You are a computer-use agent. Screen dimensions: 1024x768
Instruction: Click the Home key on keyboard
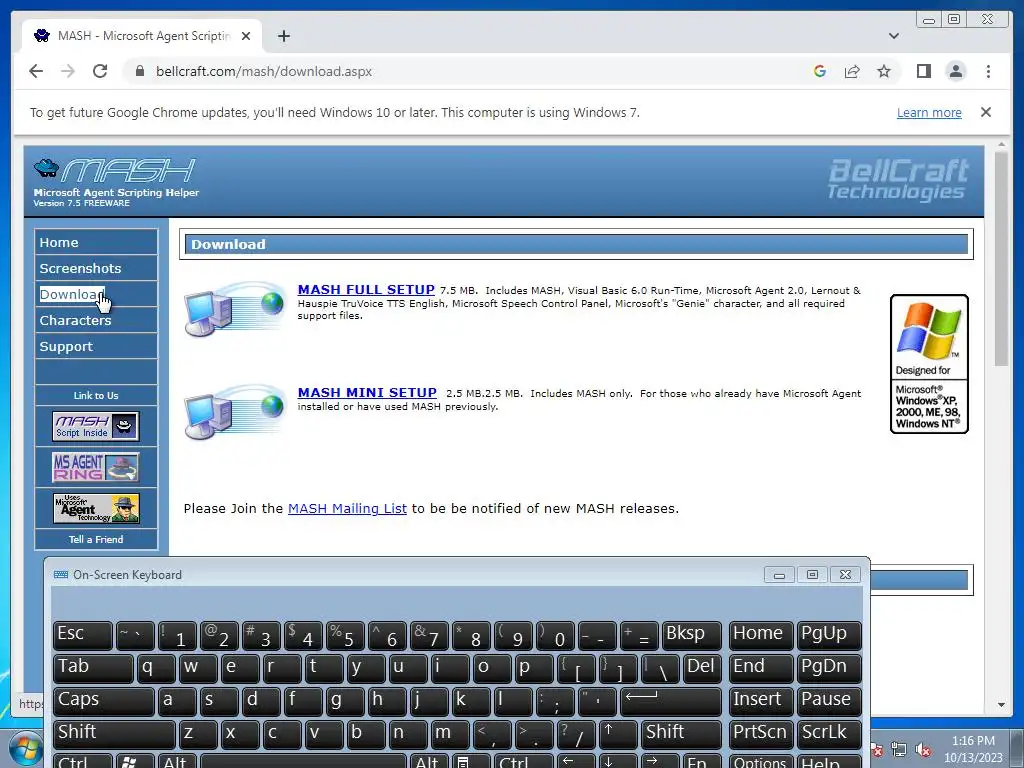click(761, 635)
